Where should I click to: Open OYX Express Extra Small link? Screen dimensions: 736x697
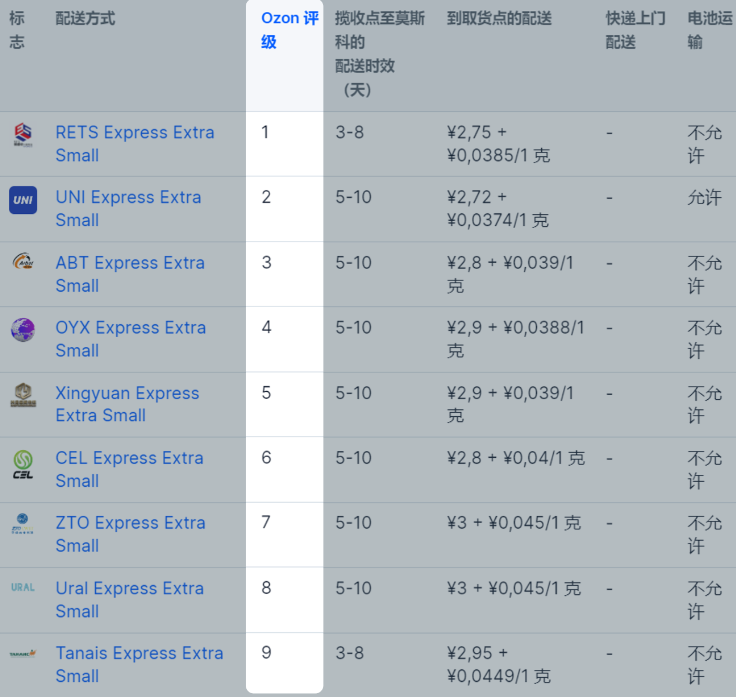point(130,339)
